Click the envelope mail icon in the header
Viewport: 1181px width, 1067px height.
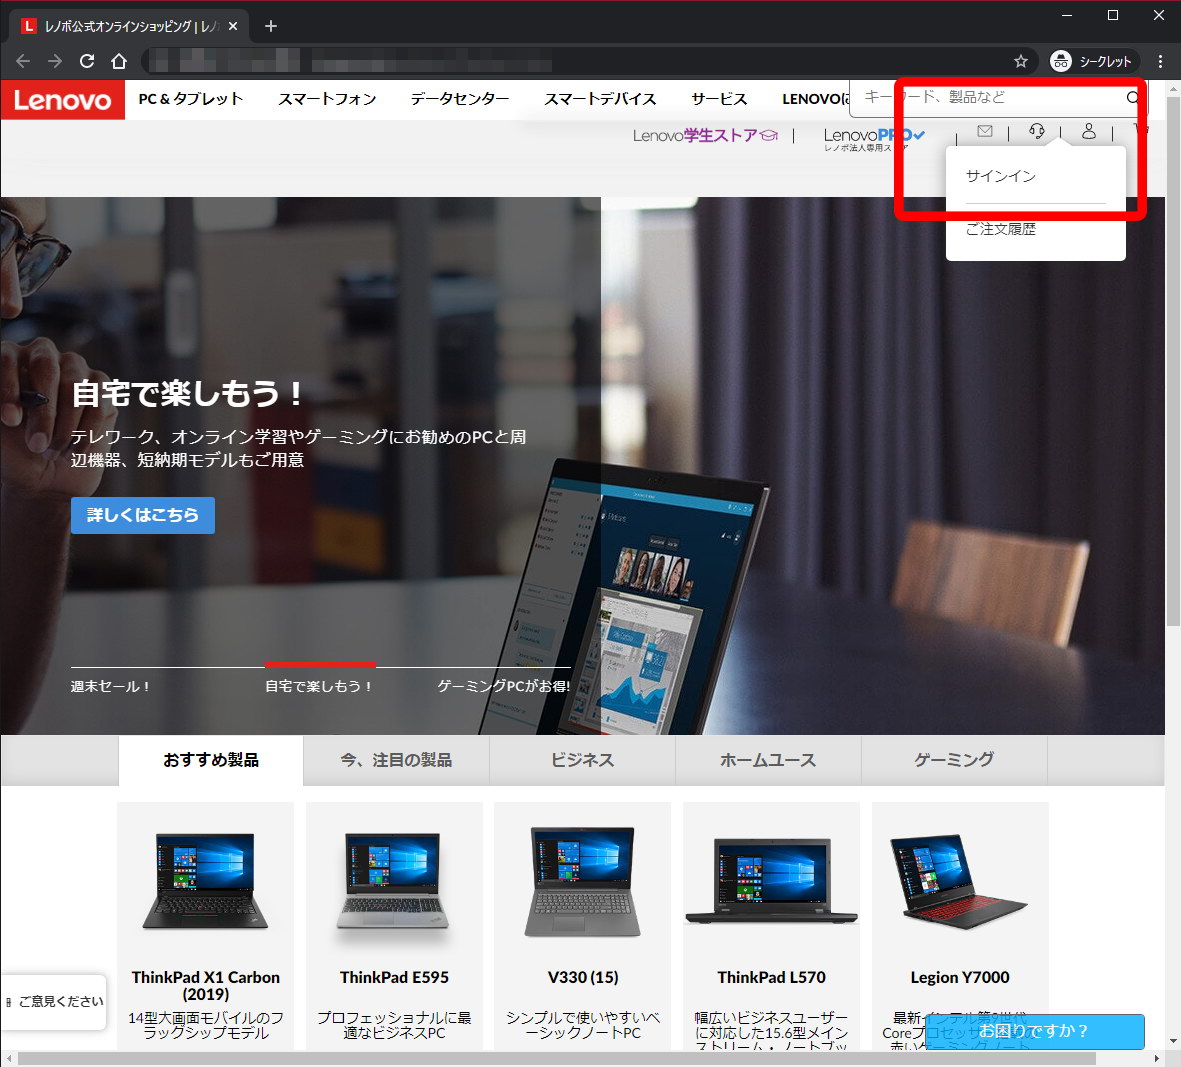click(x=984, y=131)
